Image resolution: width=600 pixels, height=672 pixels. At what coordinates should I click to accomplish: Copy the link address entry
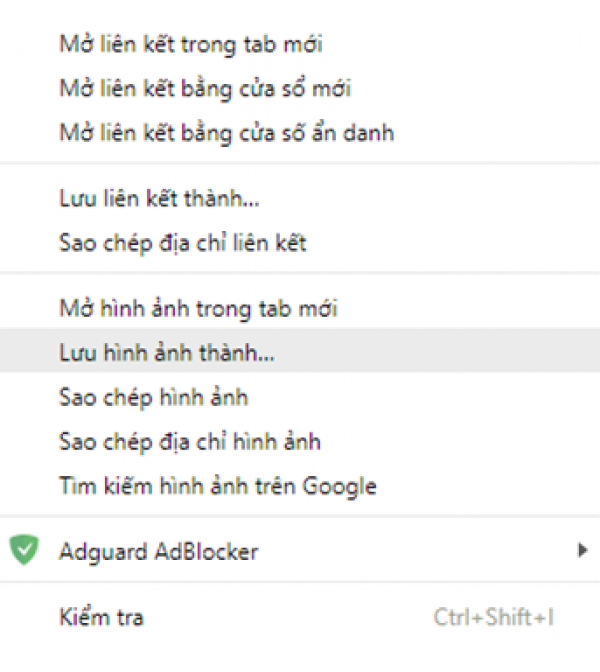[182, 242]
